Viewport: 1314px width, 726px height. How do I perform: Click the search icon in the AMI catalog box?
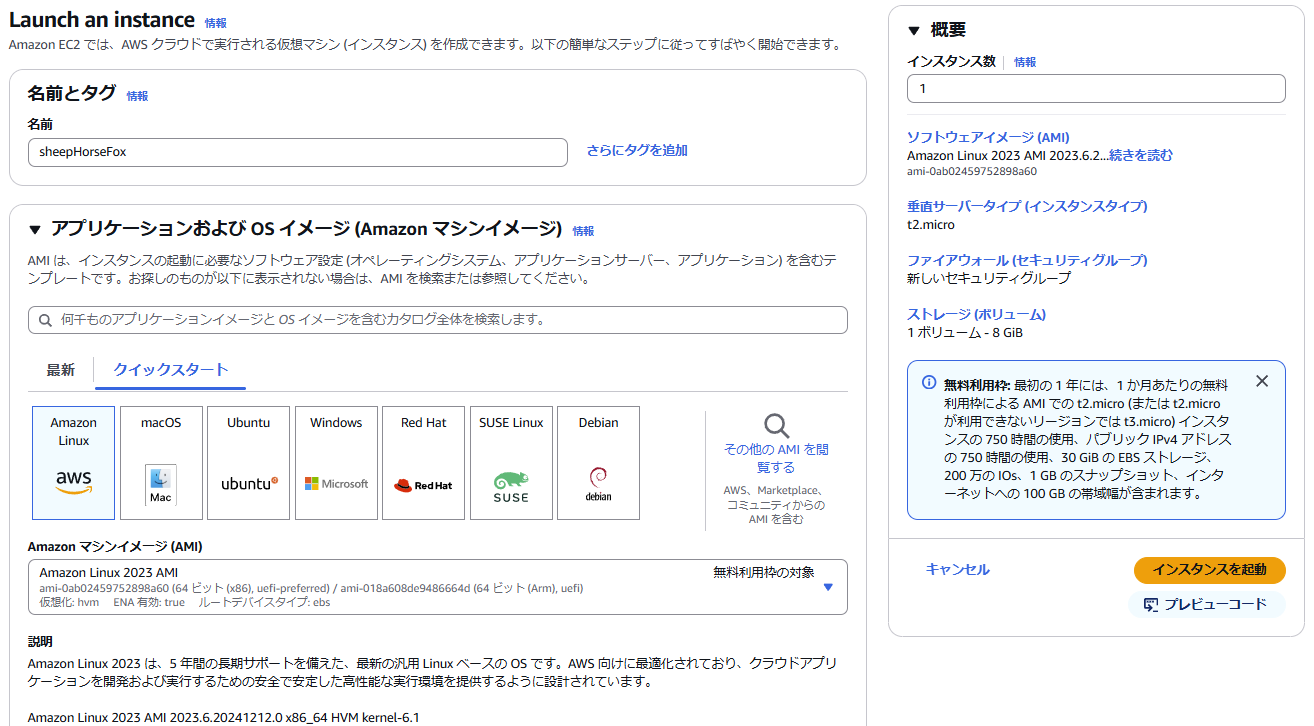click(x=45, y=320)
